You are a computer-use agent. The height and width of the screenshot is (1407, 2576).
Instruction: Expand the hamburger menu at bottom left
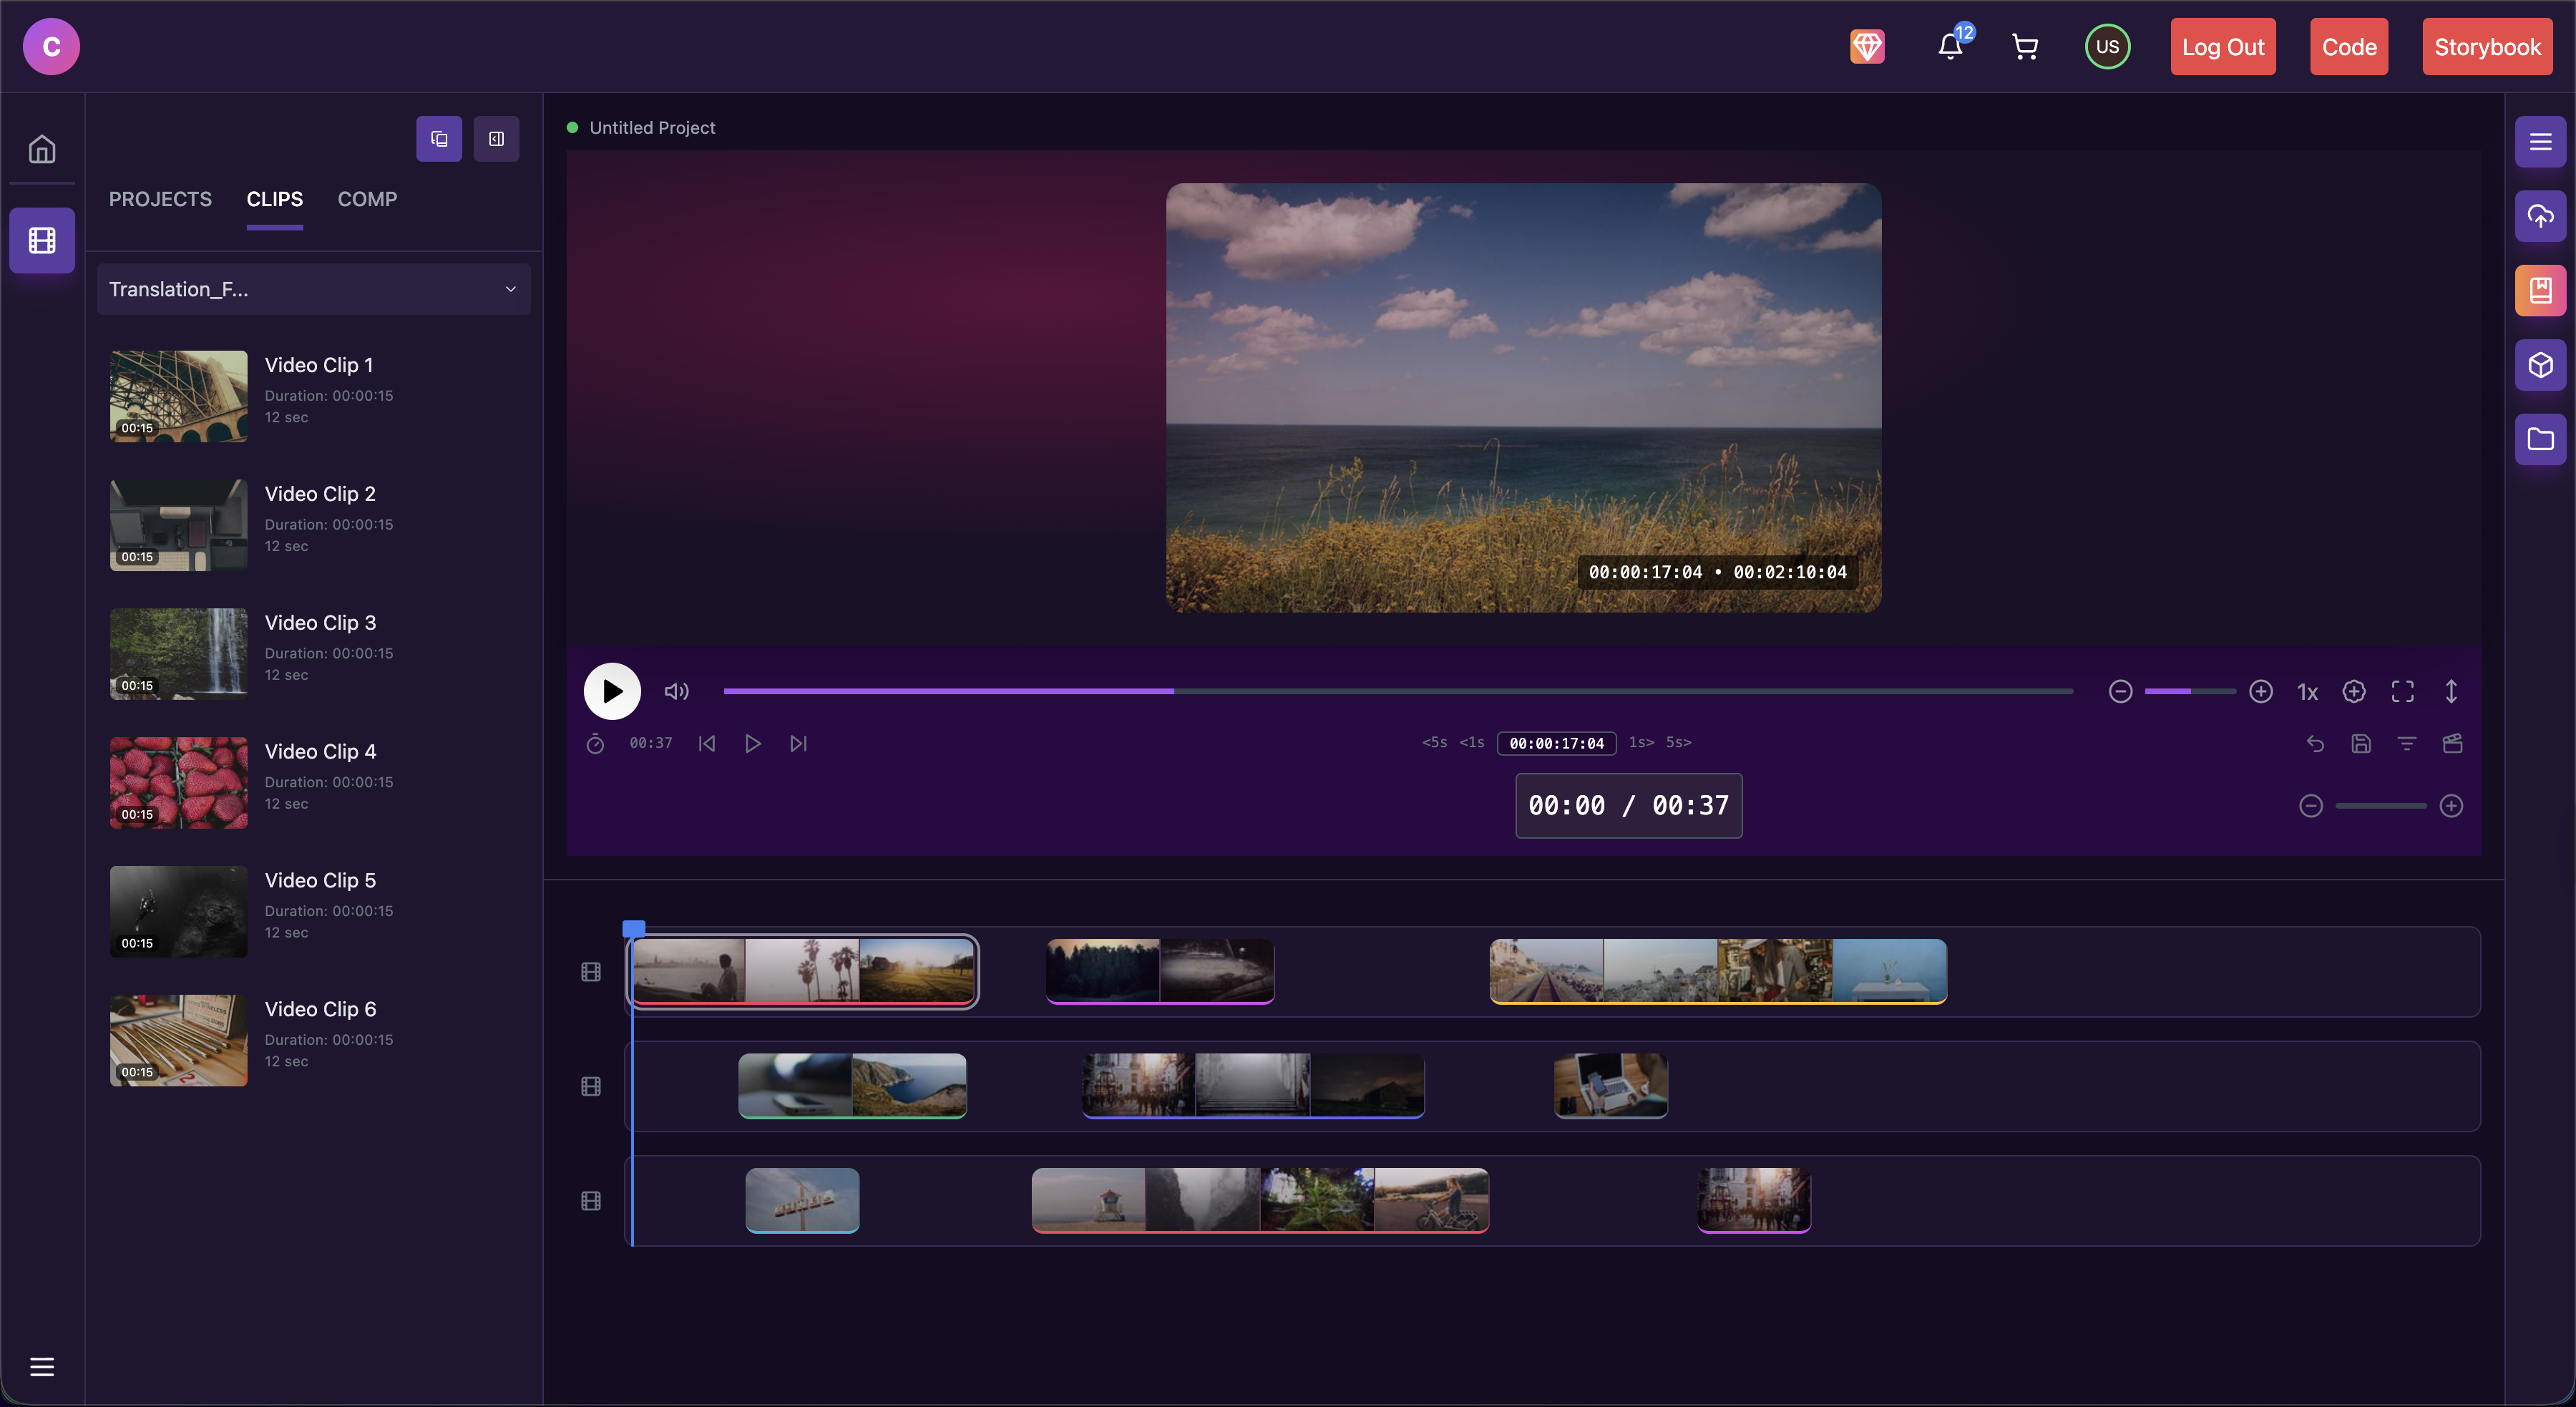tap(42, 1366)
